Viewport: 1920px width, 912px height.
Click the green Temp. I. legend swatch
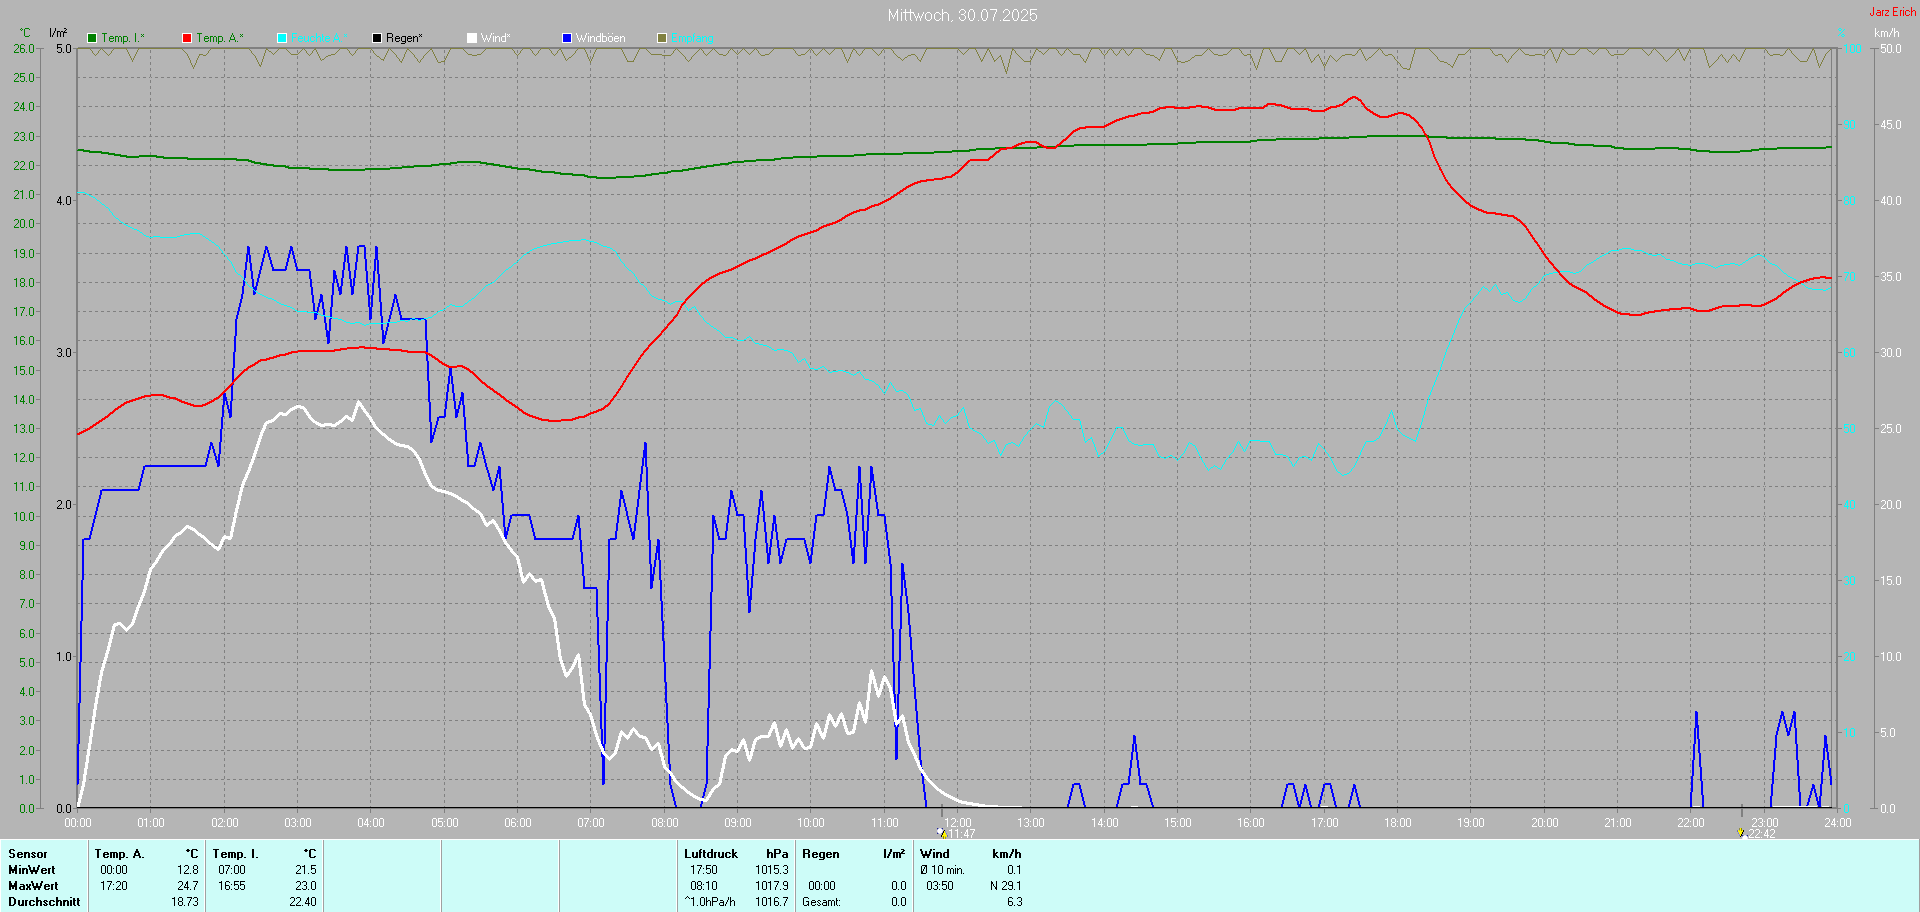pyautogui.click(x=92, y=38)
